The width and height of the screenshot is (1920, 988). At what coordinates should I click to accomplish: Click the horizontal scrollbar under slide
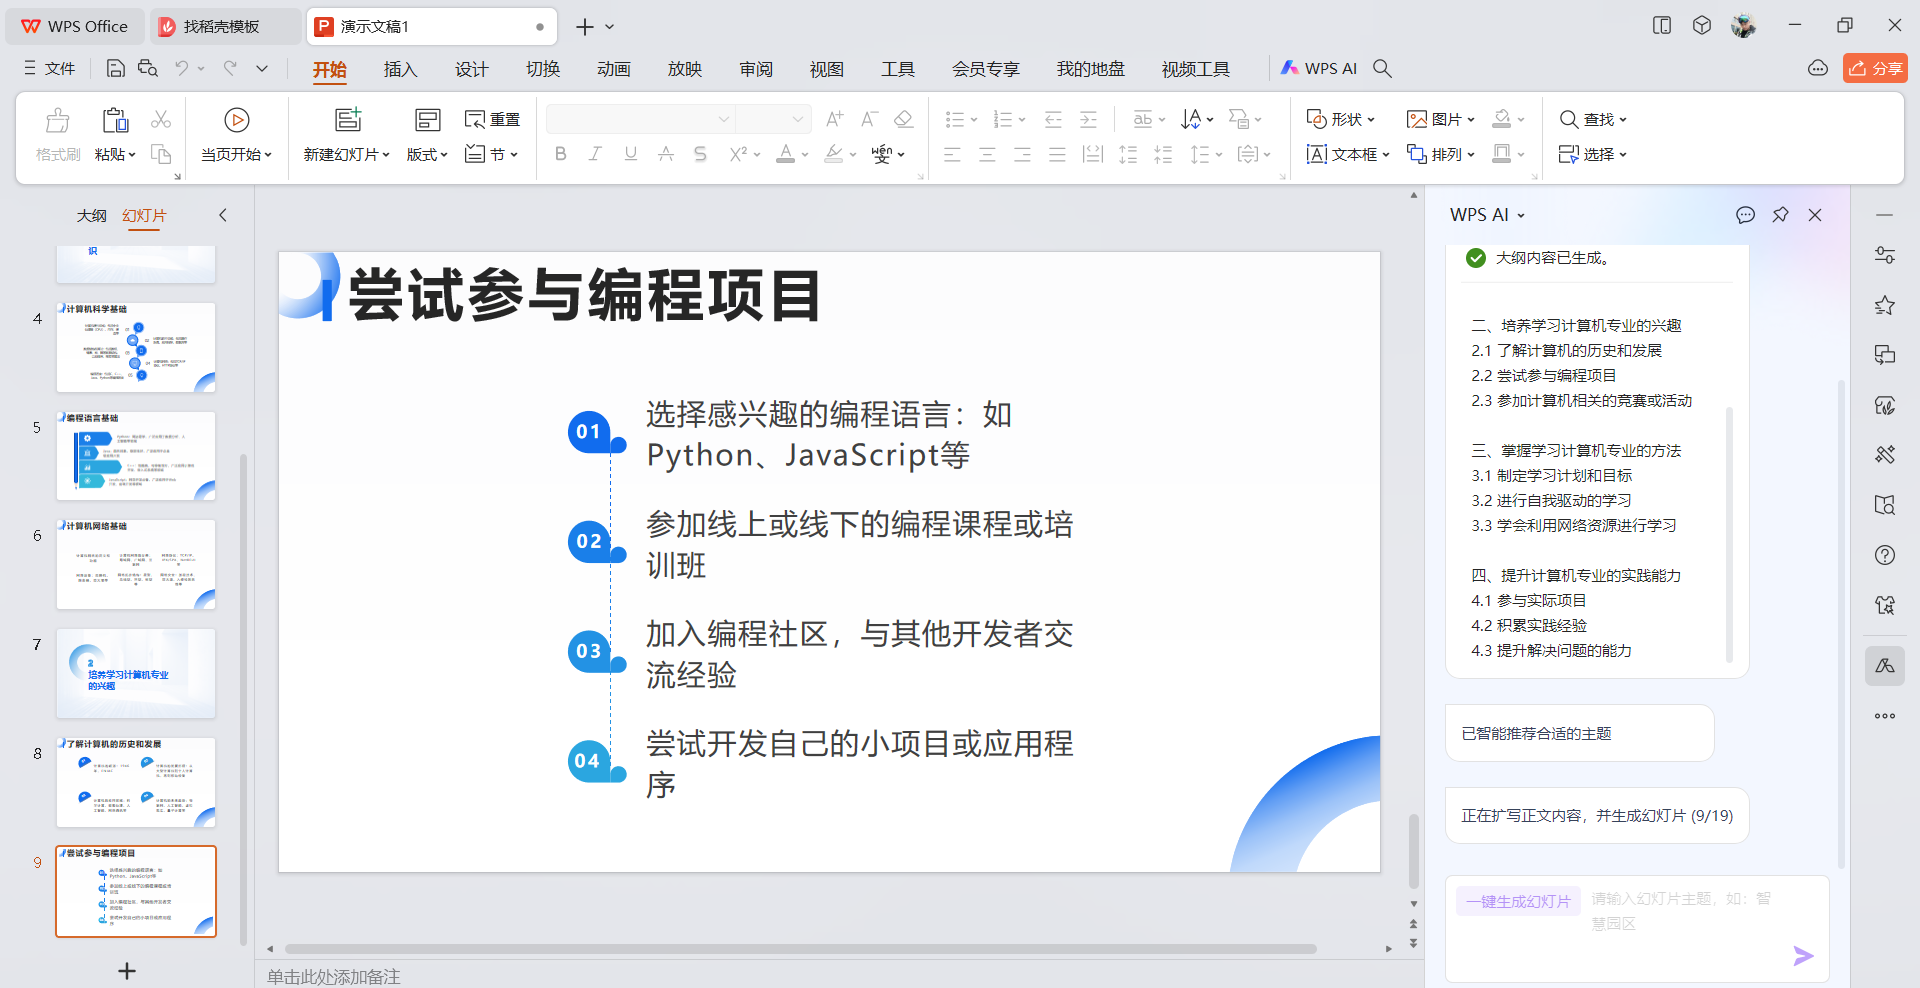pos(800,949)
